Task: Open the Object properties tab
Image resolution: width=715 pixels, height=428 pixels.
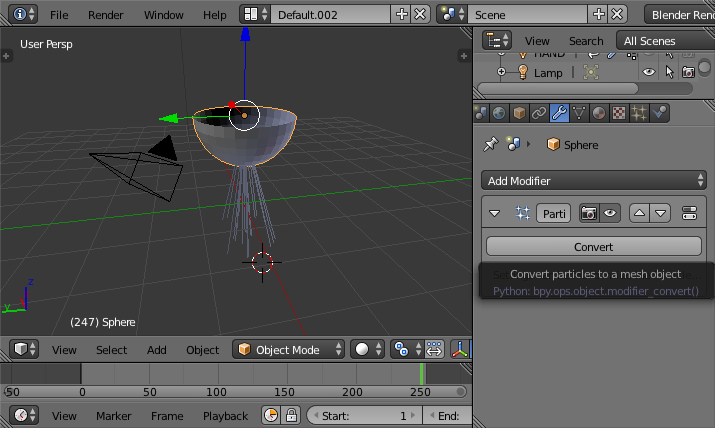Action: point(519,113)
